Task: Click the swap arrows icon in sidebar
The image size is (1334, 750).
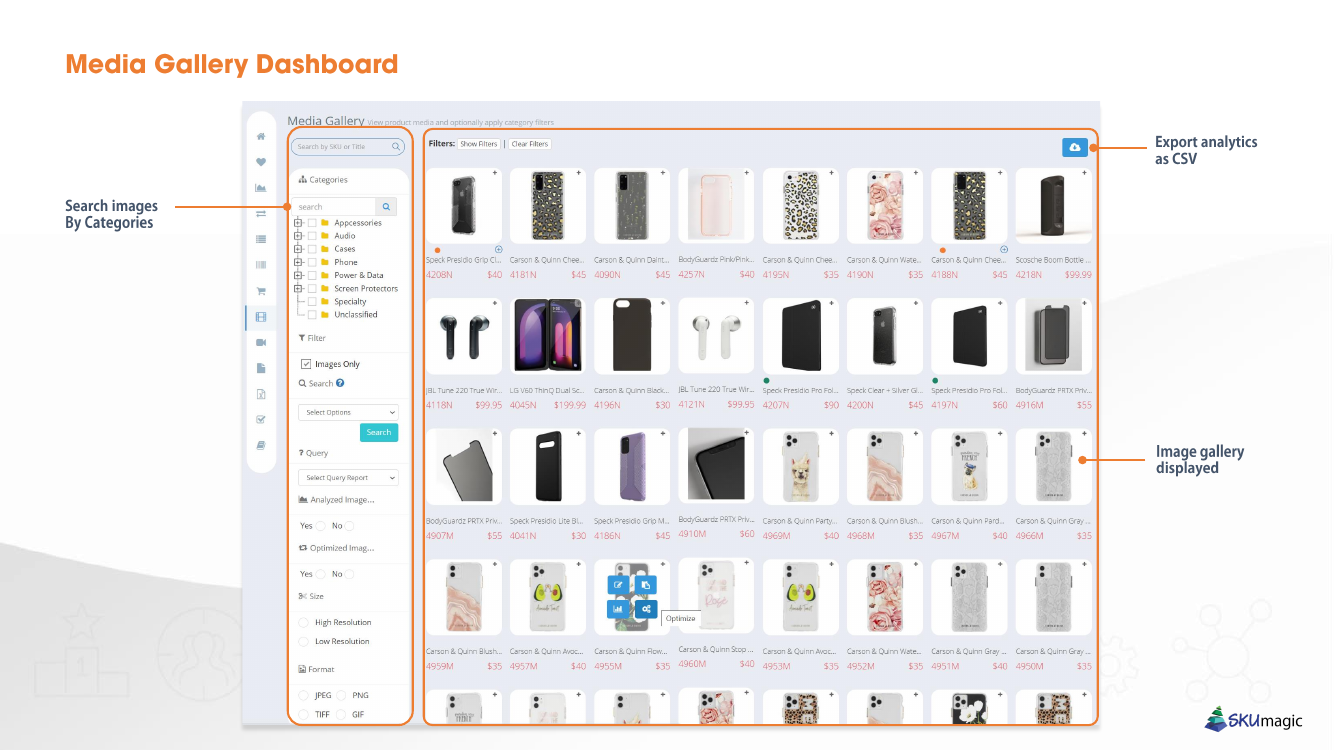Action: point(261,213)
